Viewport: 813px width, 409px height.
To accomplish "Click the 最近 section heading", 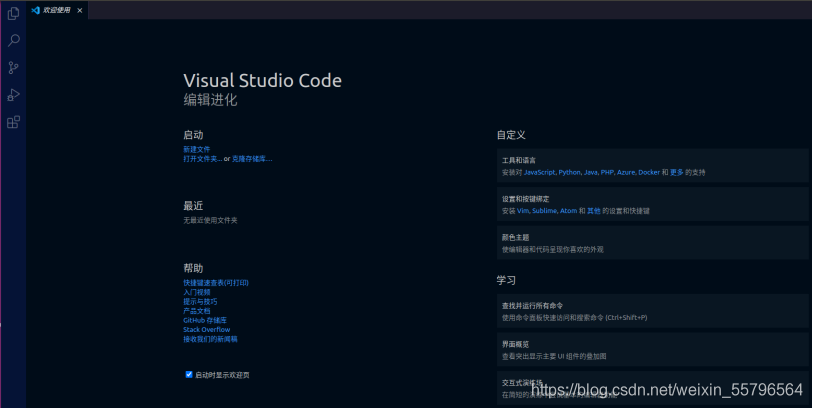I will [x=193, y=206].
